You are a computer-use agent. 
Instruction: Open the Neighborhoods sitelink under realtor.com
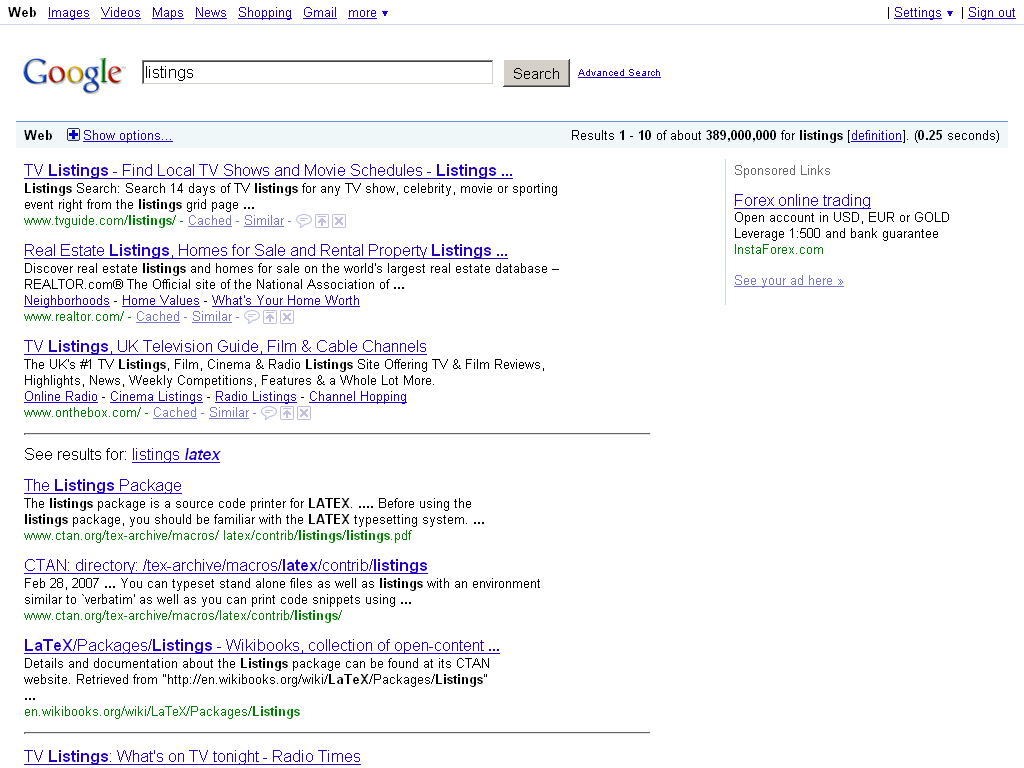pos(67,300)
